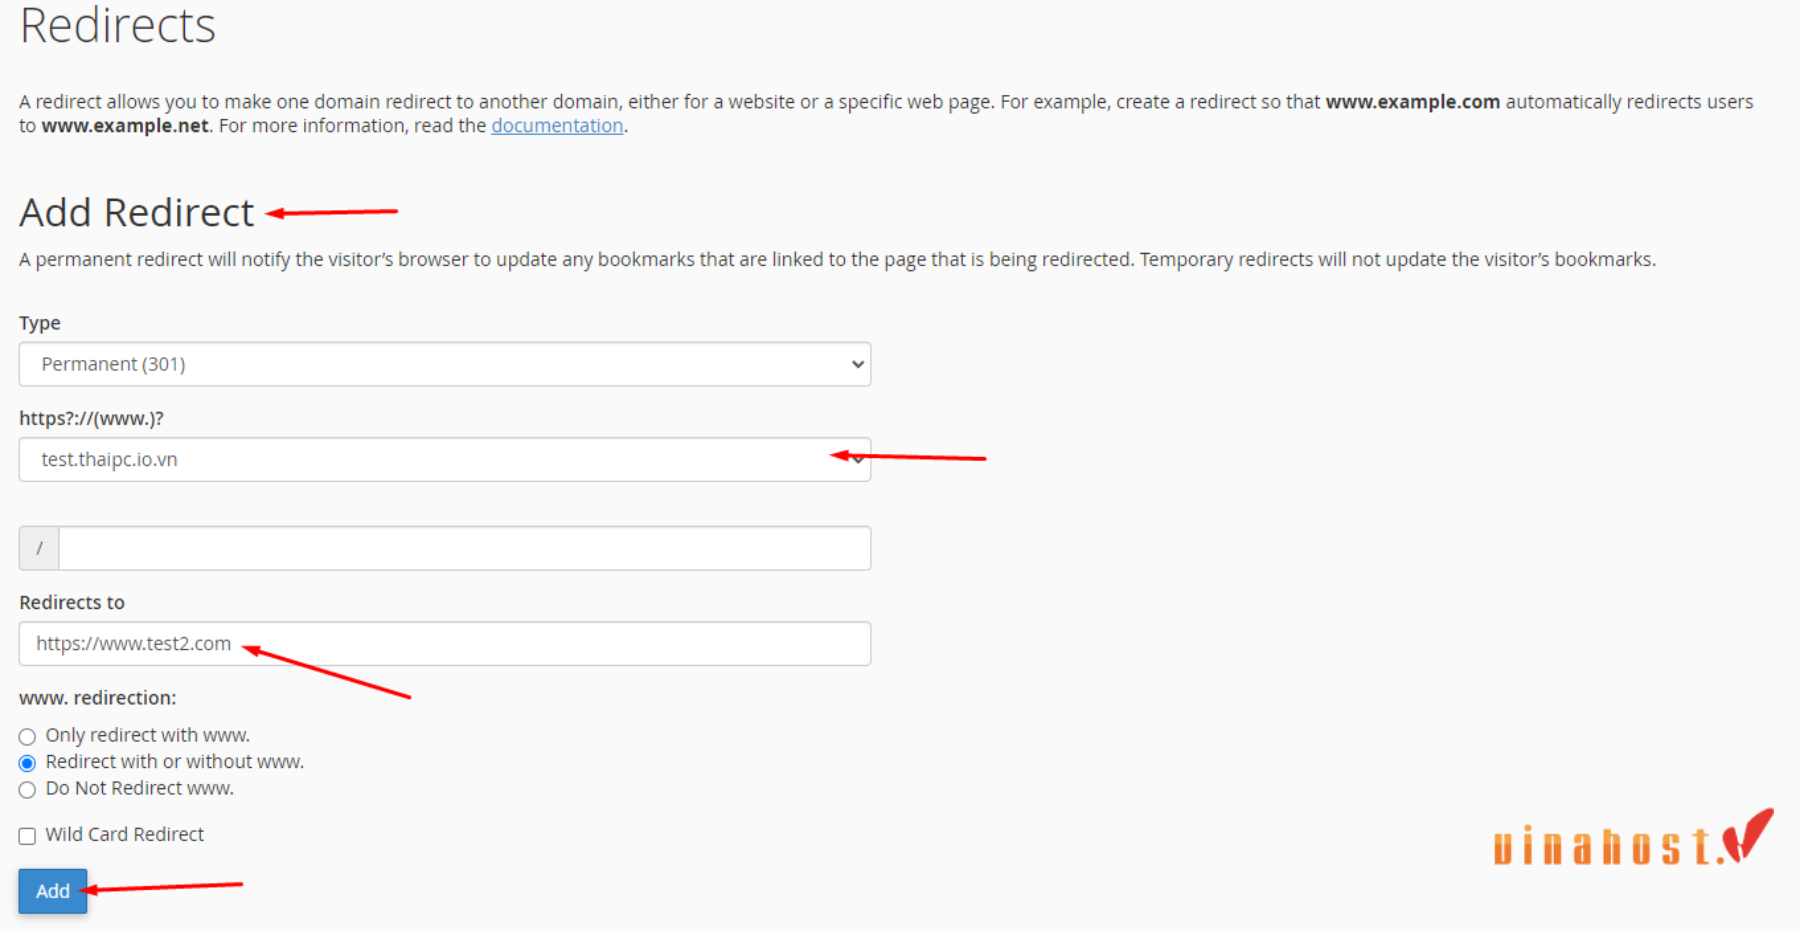
Task: Click the www. redirection: label
Action: point(98,698)
